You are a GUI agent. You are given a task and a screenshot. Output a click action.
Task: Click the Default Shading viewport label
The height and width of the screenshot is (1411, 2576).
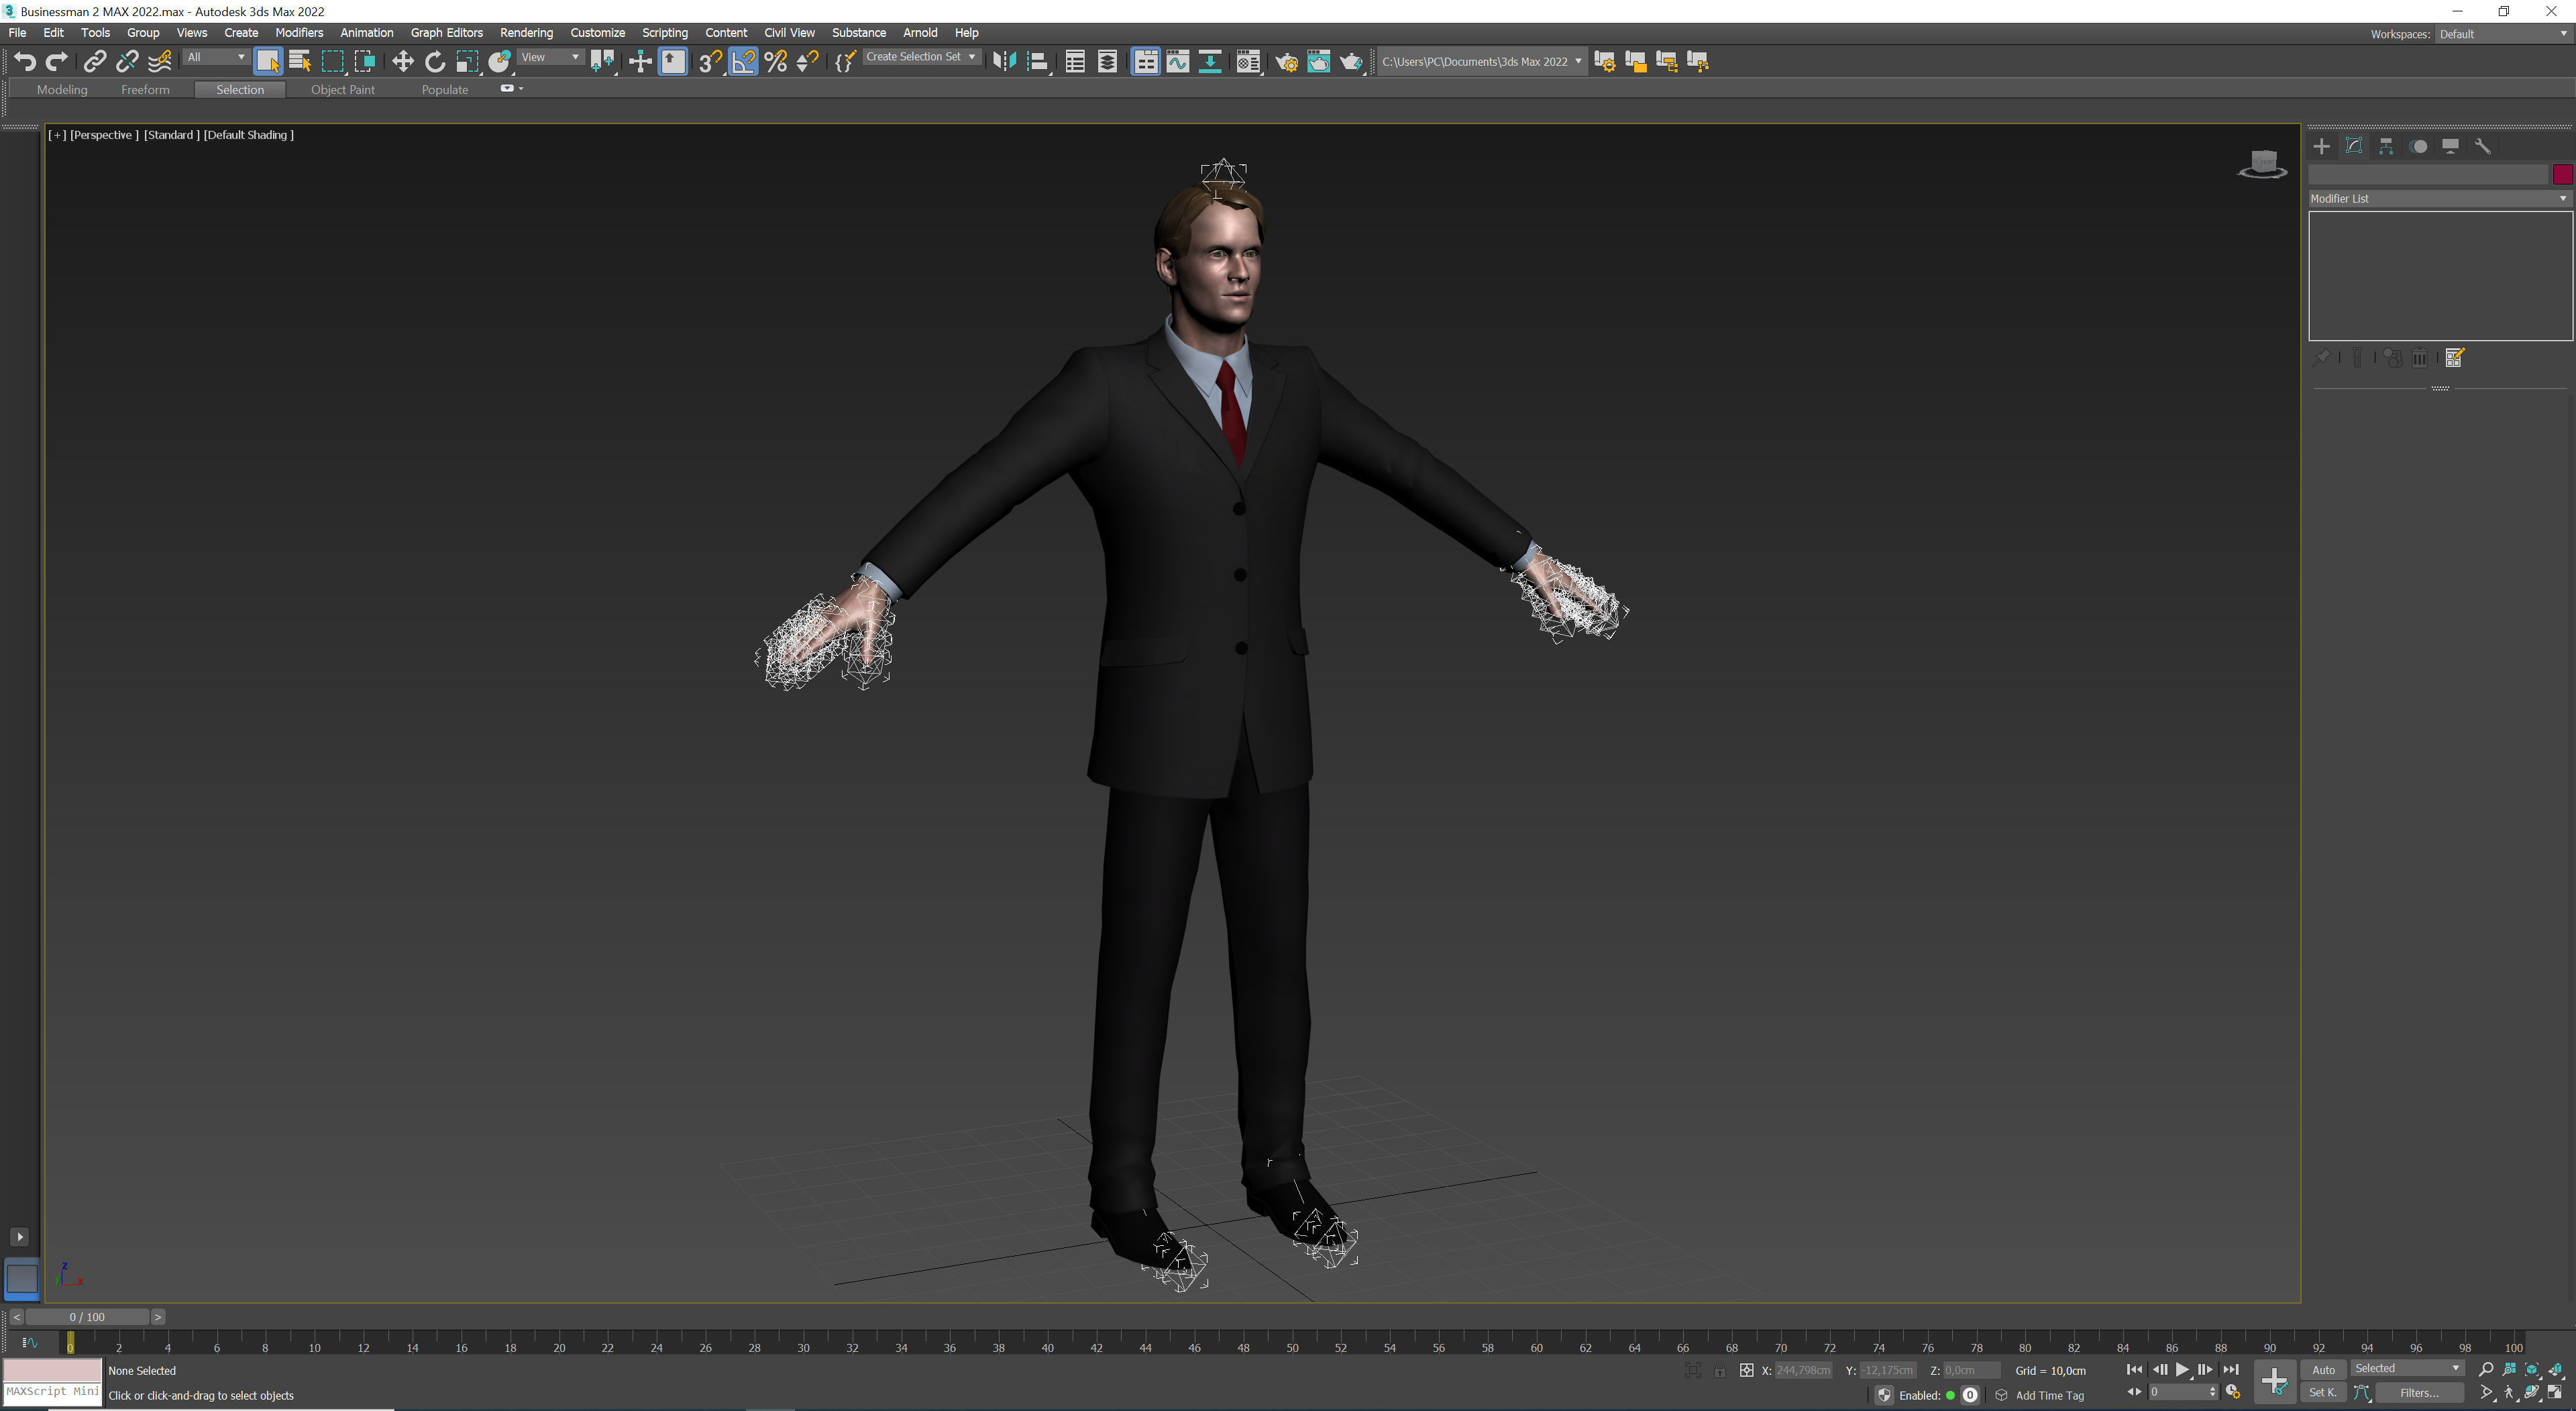coord(249,135)
